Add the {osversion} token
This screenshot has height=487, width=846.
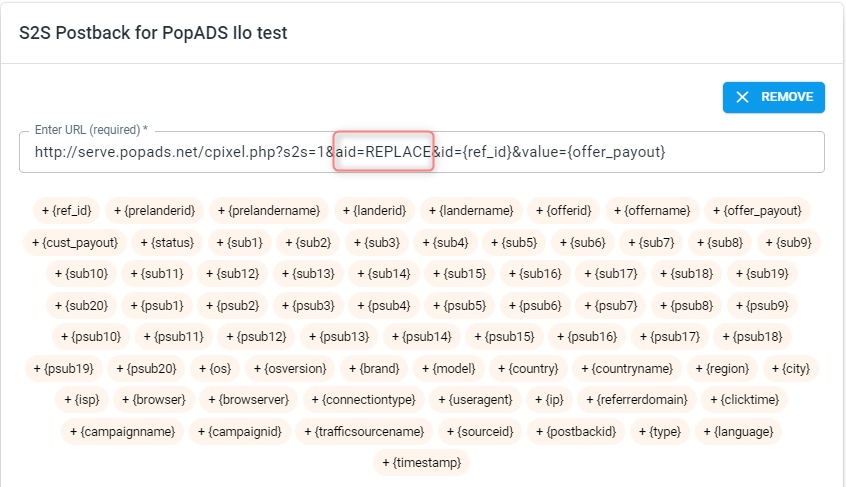coord(290,369)
